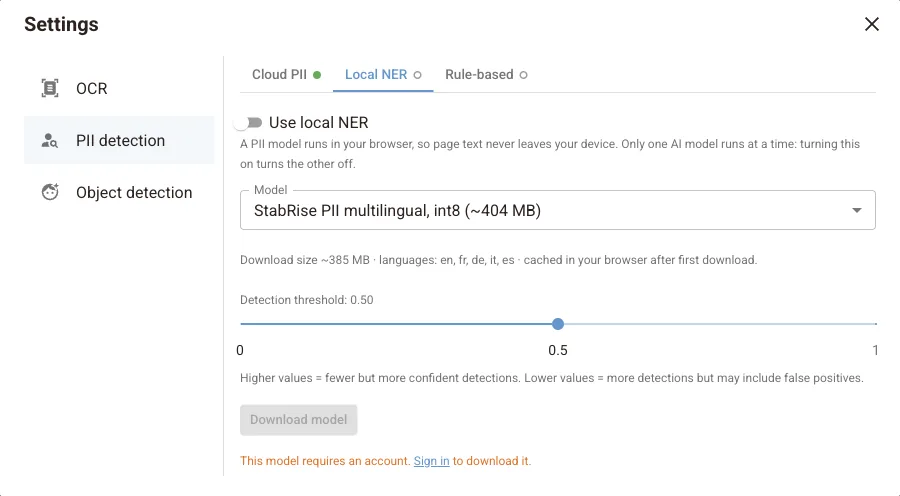Click the slider mark labeled 0
Viewport: 900px width, 496px height.
(240, 350)
